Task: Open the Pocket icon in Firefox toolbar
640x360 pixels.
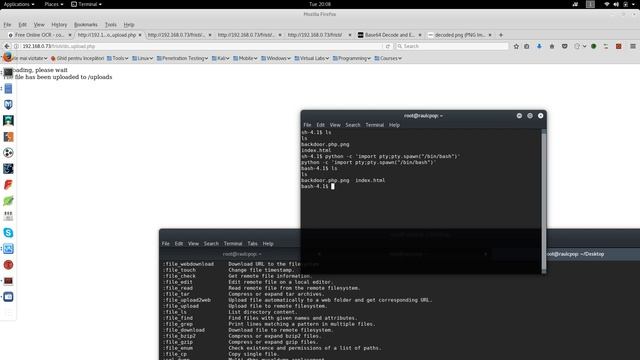Action: point(564,46)
